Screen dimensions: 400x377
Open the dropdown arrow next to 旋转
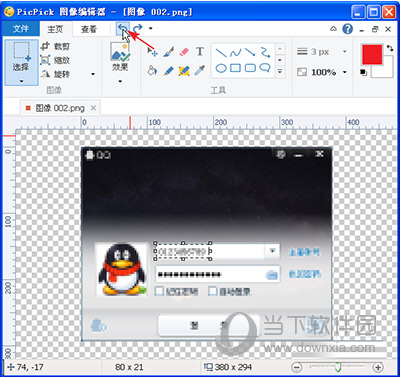(93, 74)
